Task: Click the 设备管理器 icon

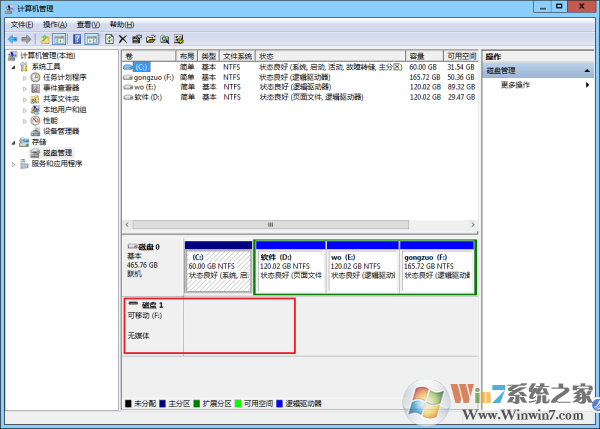Action: 35,131
